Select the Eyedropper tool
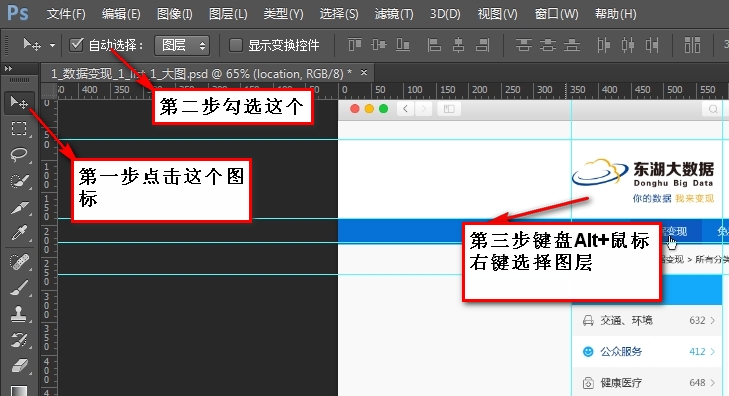The width and height of the screenshot is (729, 396). tap(19, 232)
